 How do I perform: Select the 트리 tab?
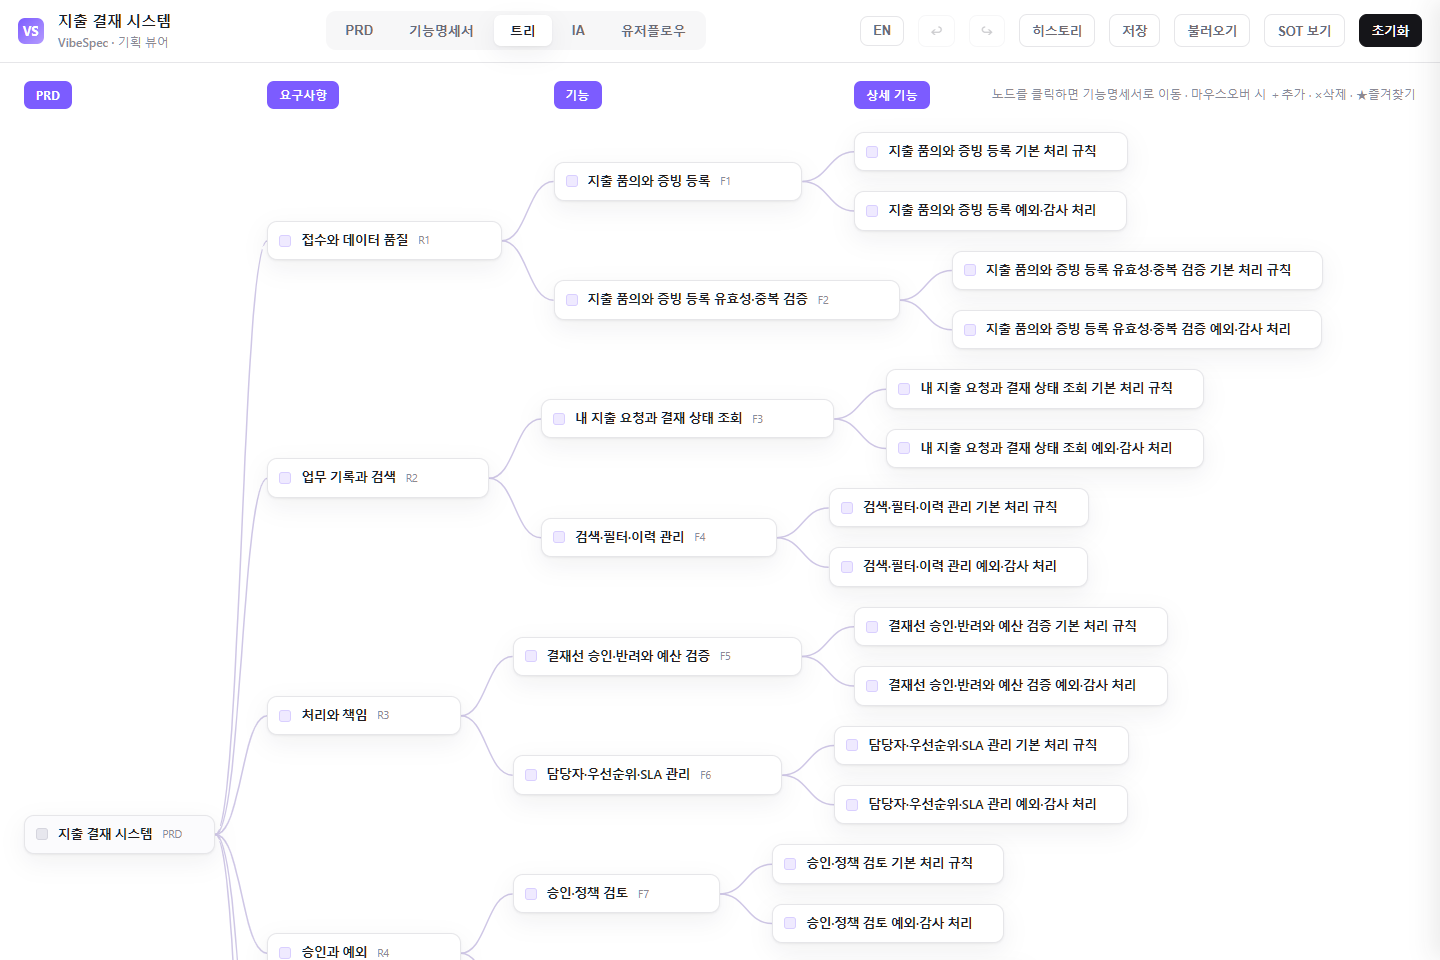coord(523,31)
